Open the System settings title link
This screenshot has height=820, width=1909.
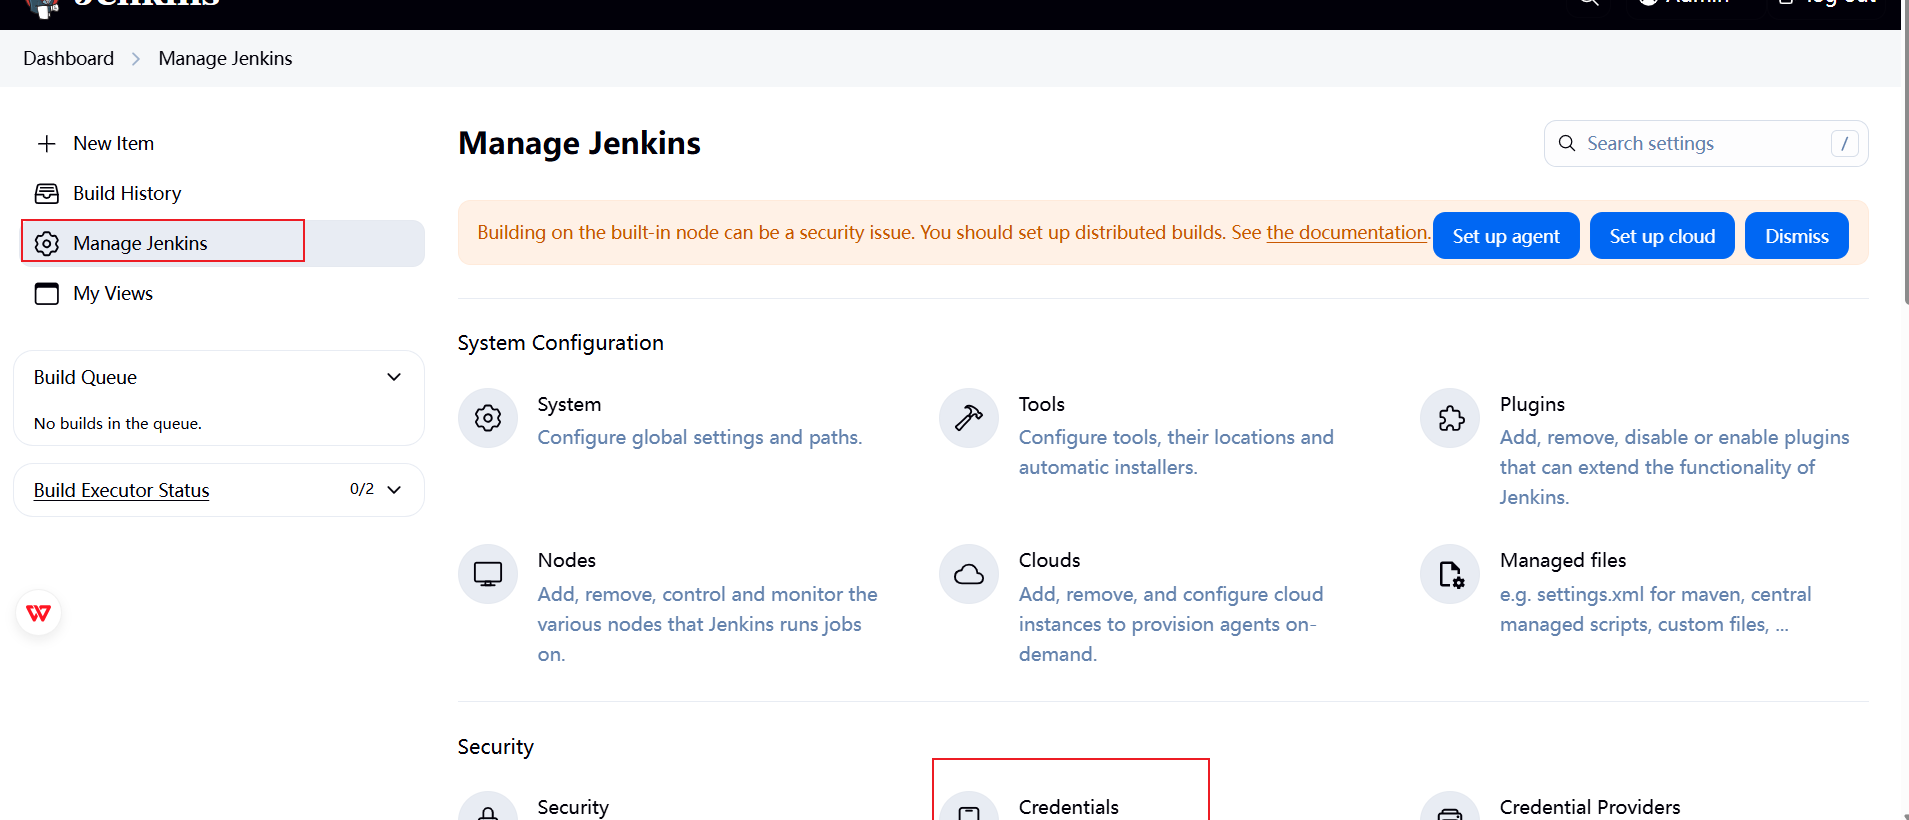(569, 404)
